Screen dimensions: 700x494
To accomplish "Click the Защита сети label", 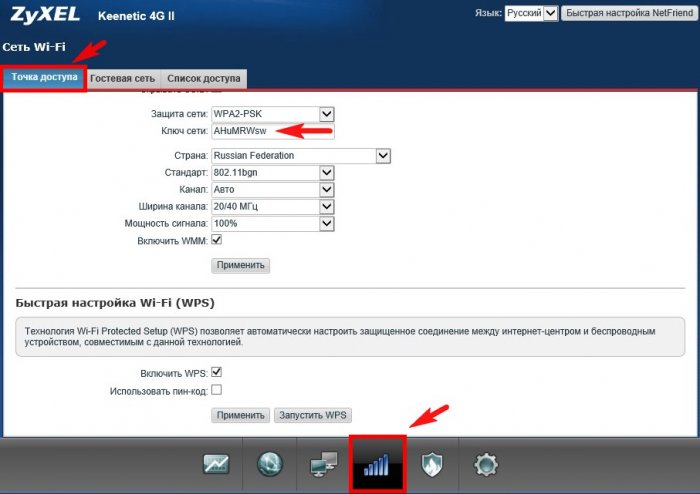I will pyautogui.click(x=179, y=114).
